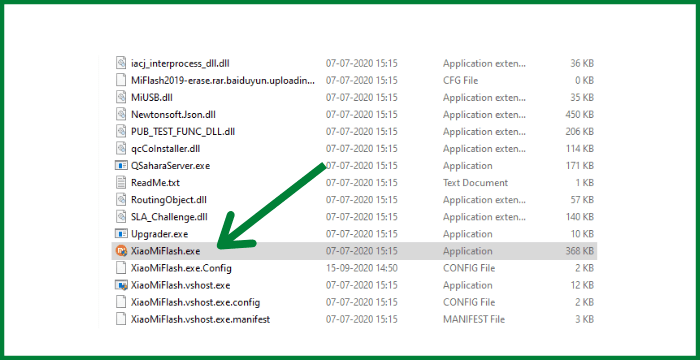Click the Application type of QSaharaServer.exe

pos(467,166)
